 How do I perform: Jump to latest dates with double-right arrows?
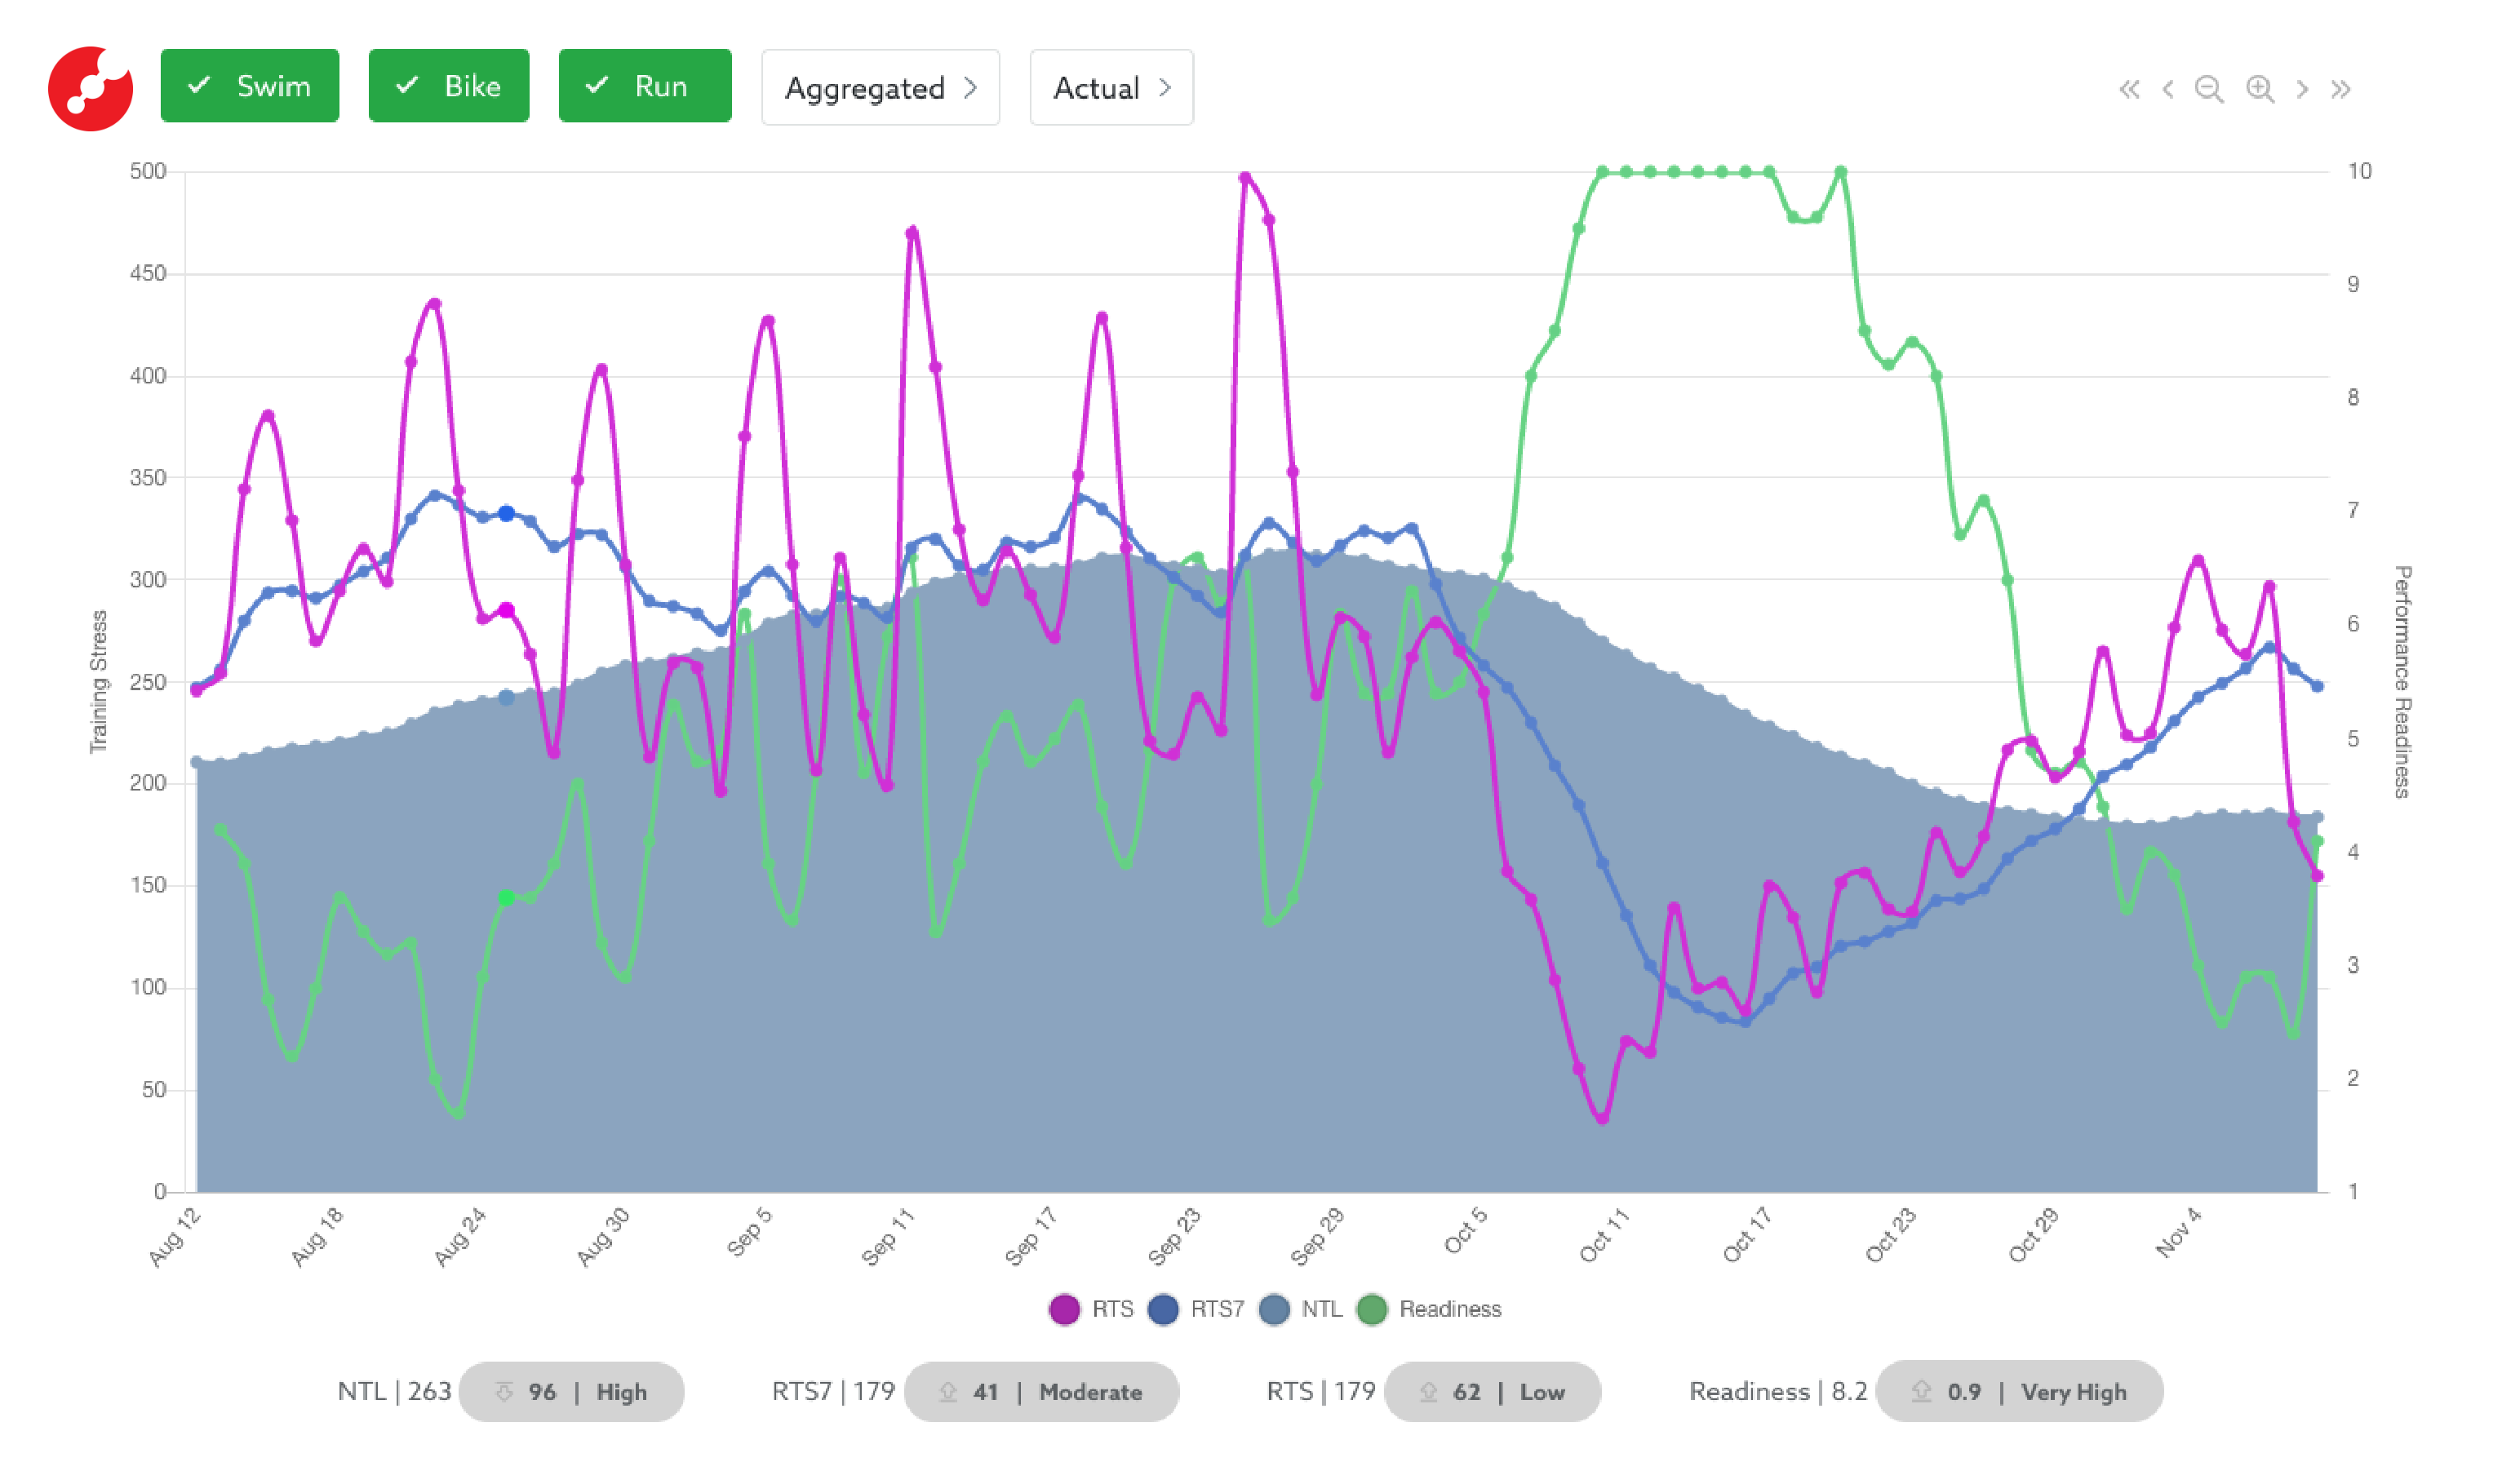pos(2340,89)
